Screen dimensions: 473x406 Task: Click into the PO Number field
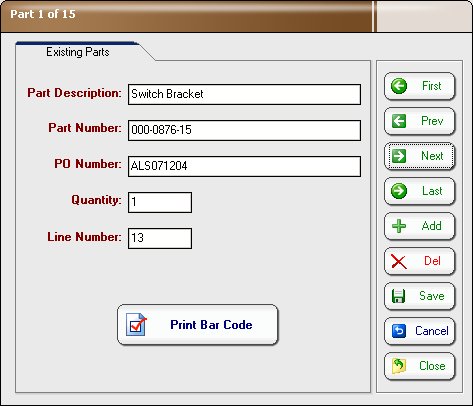point(244,166)
